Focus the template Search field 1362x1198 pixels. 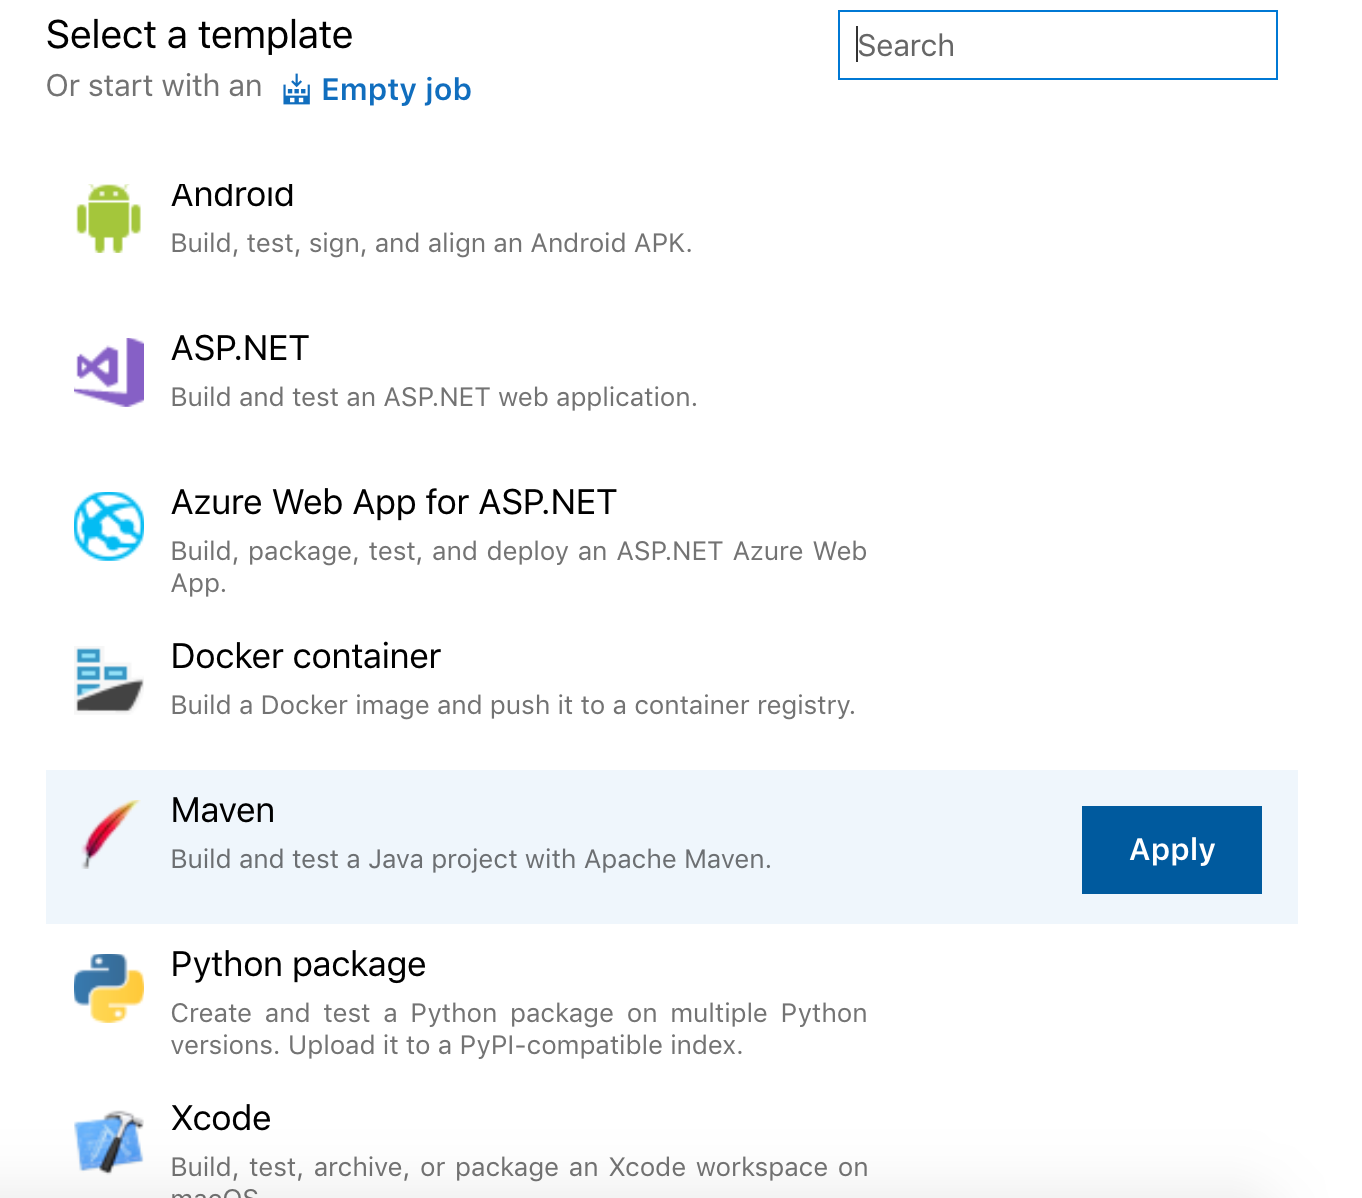1057,45
